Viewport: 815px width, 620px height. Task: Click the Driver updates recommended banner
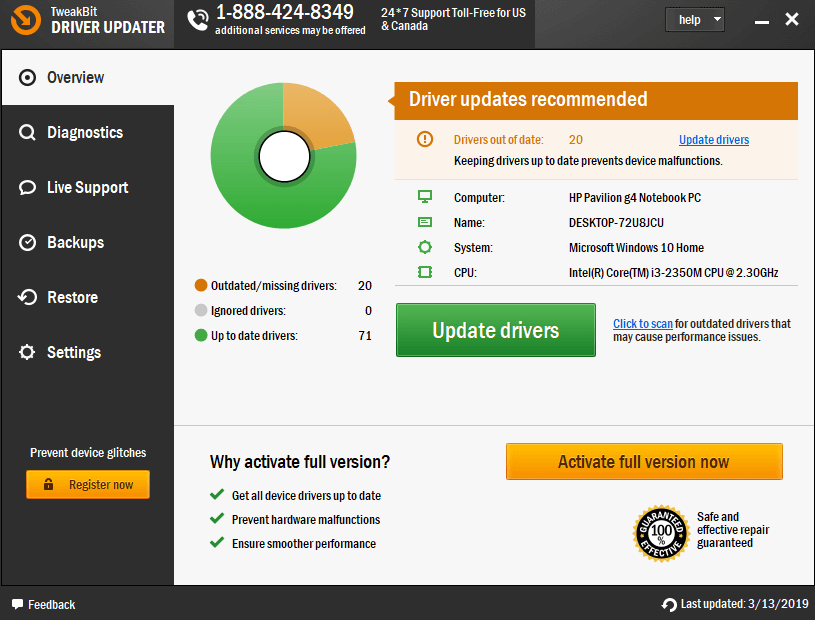[596, 100]
